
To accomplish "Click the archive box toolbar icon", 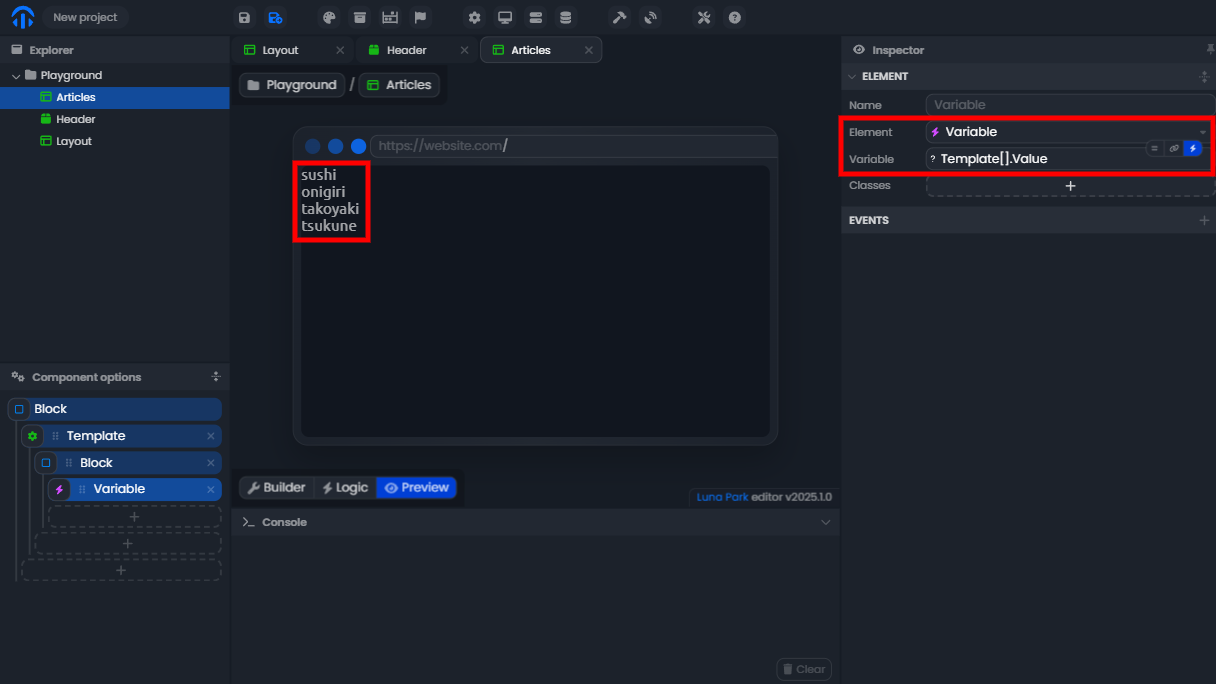I will pyautogui.click(x=360, y=18).
